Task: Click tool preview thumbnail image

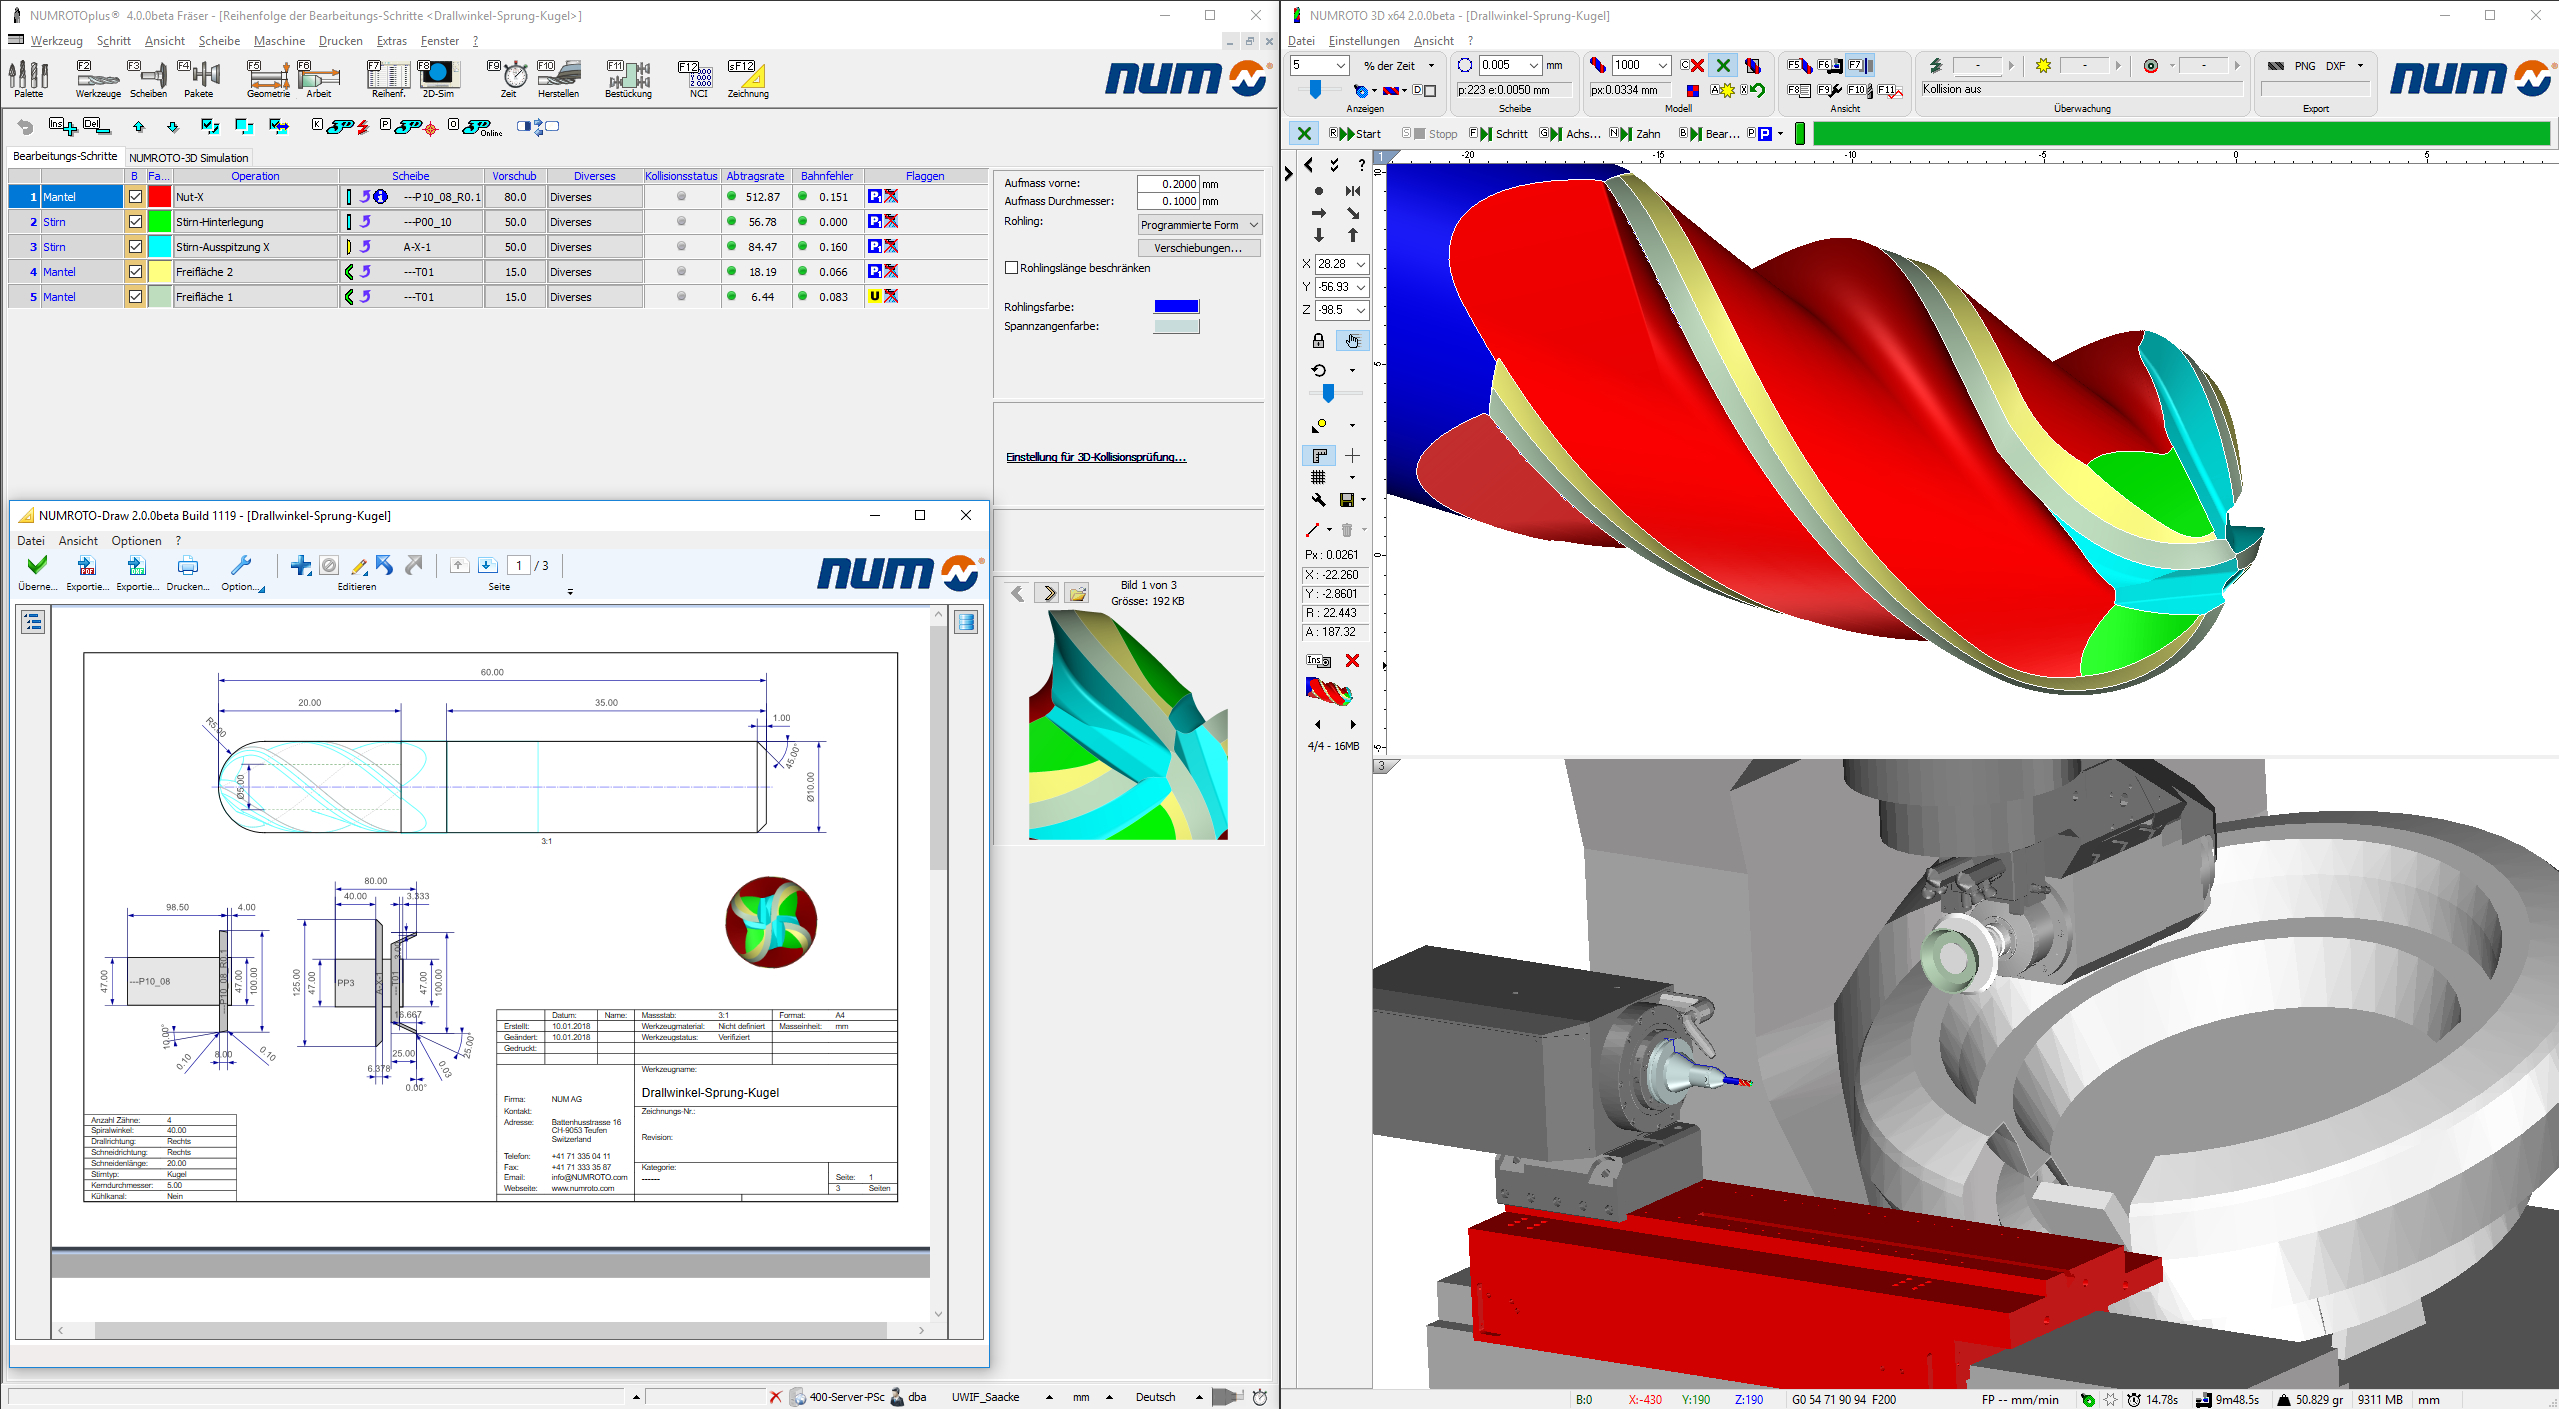Action: pos(1128,725)
